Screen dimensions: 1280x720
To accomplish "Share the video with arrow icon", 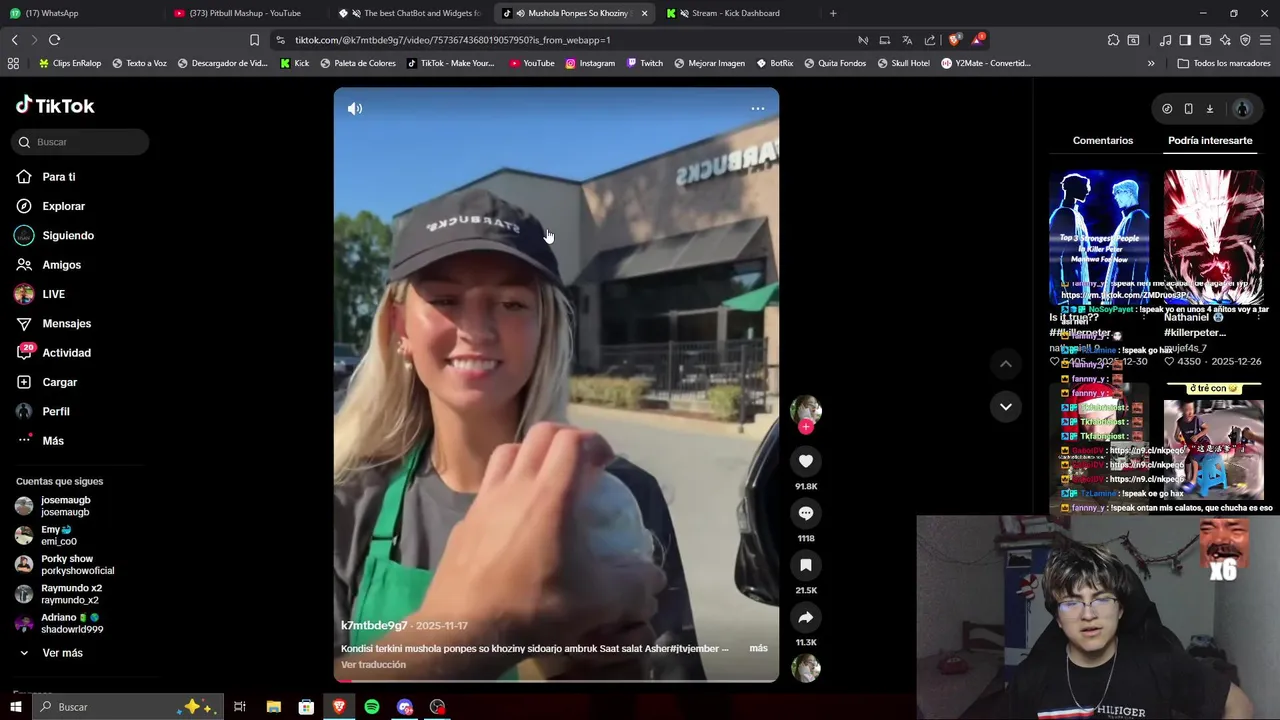I will (806, 617).
